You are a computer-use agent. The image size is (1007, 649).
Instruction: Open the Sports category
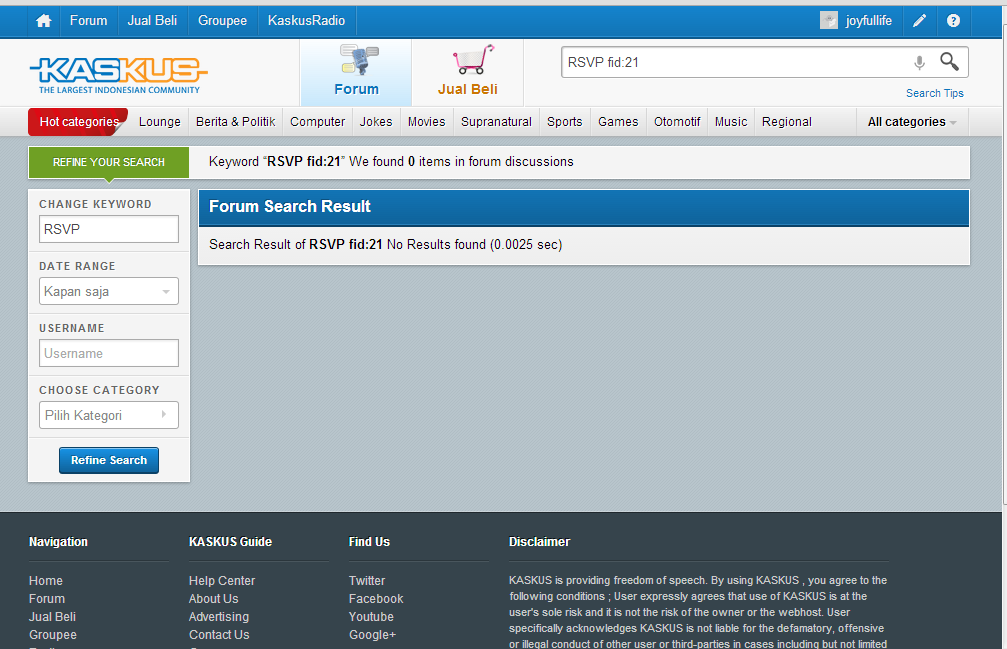[x=565, y=122]
